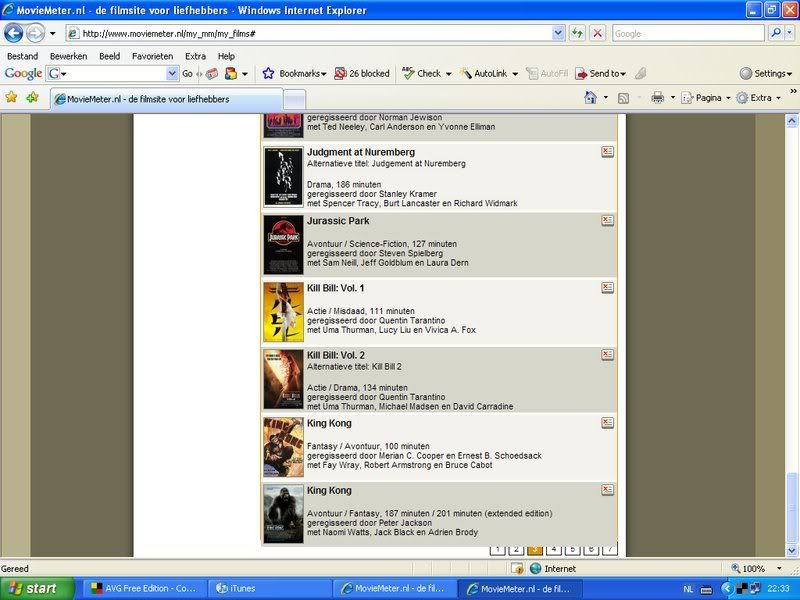Expand the address bar URL dropdown

[558, 33]
